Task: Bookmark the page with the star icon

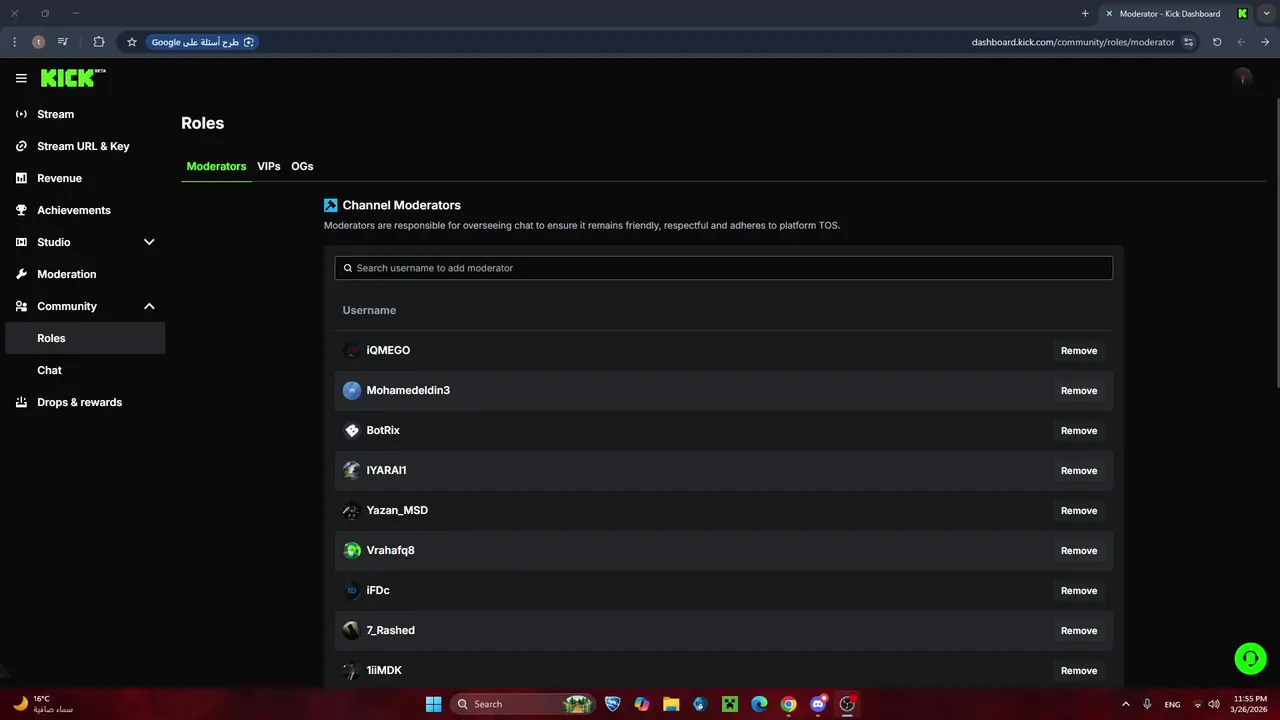Action: (131, 42)
